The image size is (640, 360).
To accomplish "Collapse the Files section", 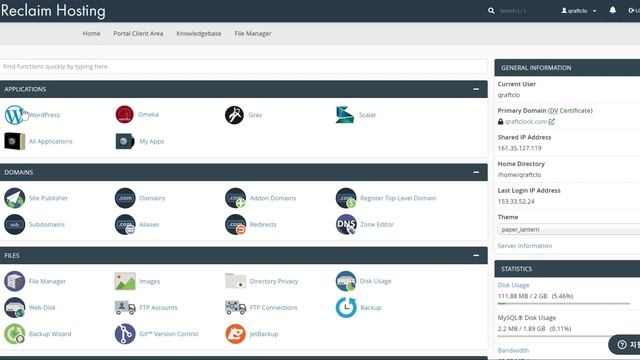I will pyautogui.click(x=476, y=256).
